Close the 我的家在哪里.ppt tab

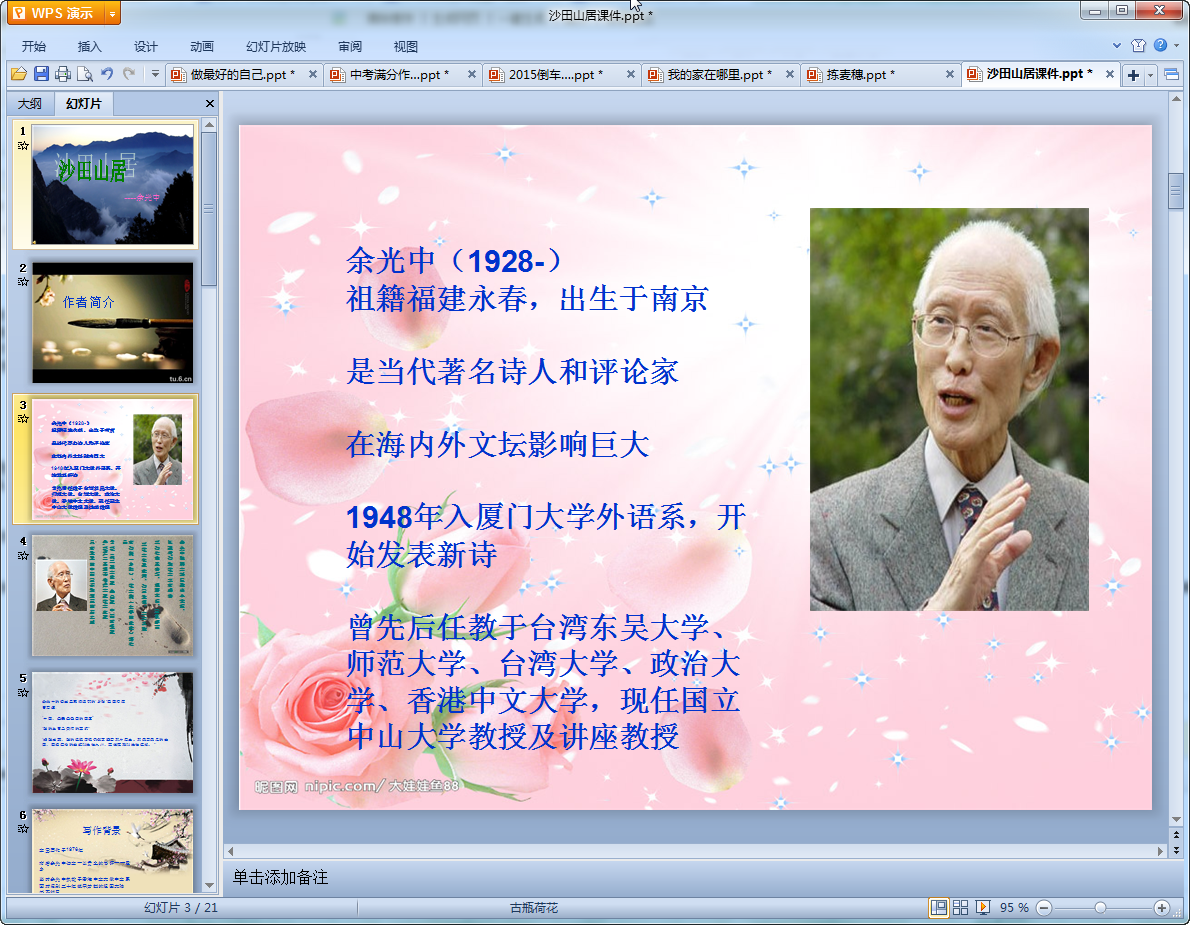[x=789, y=74]
